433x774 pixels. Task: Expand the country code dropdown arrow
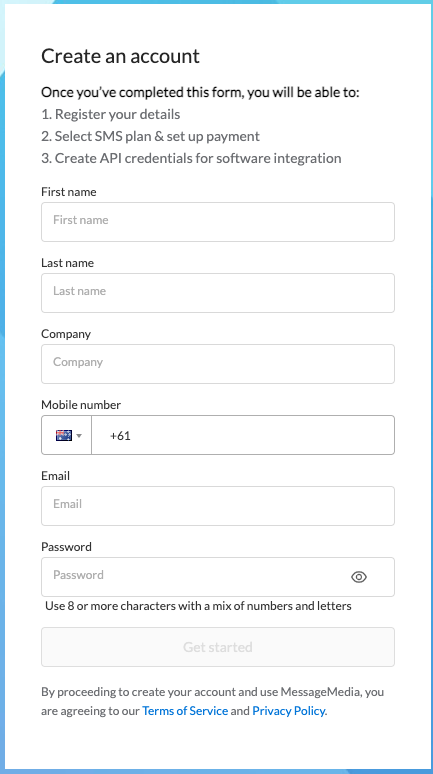(x=79, y=436)
